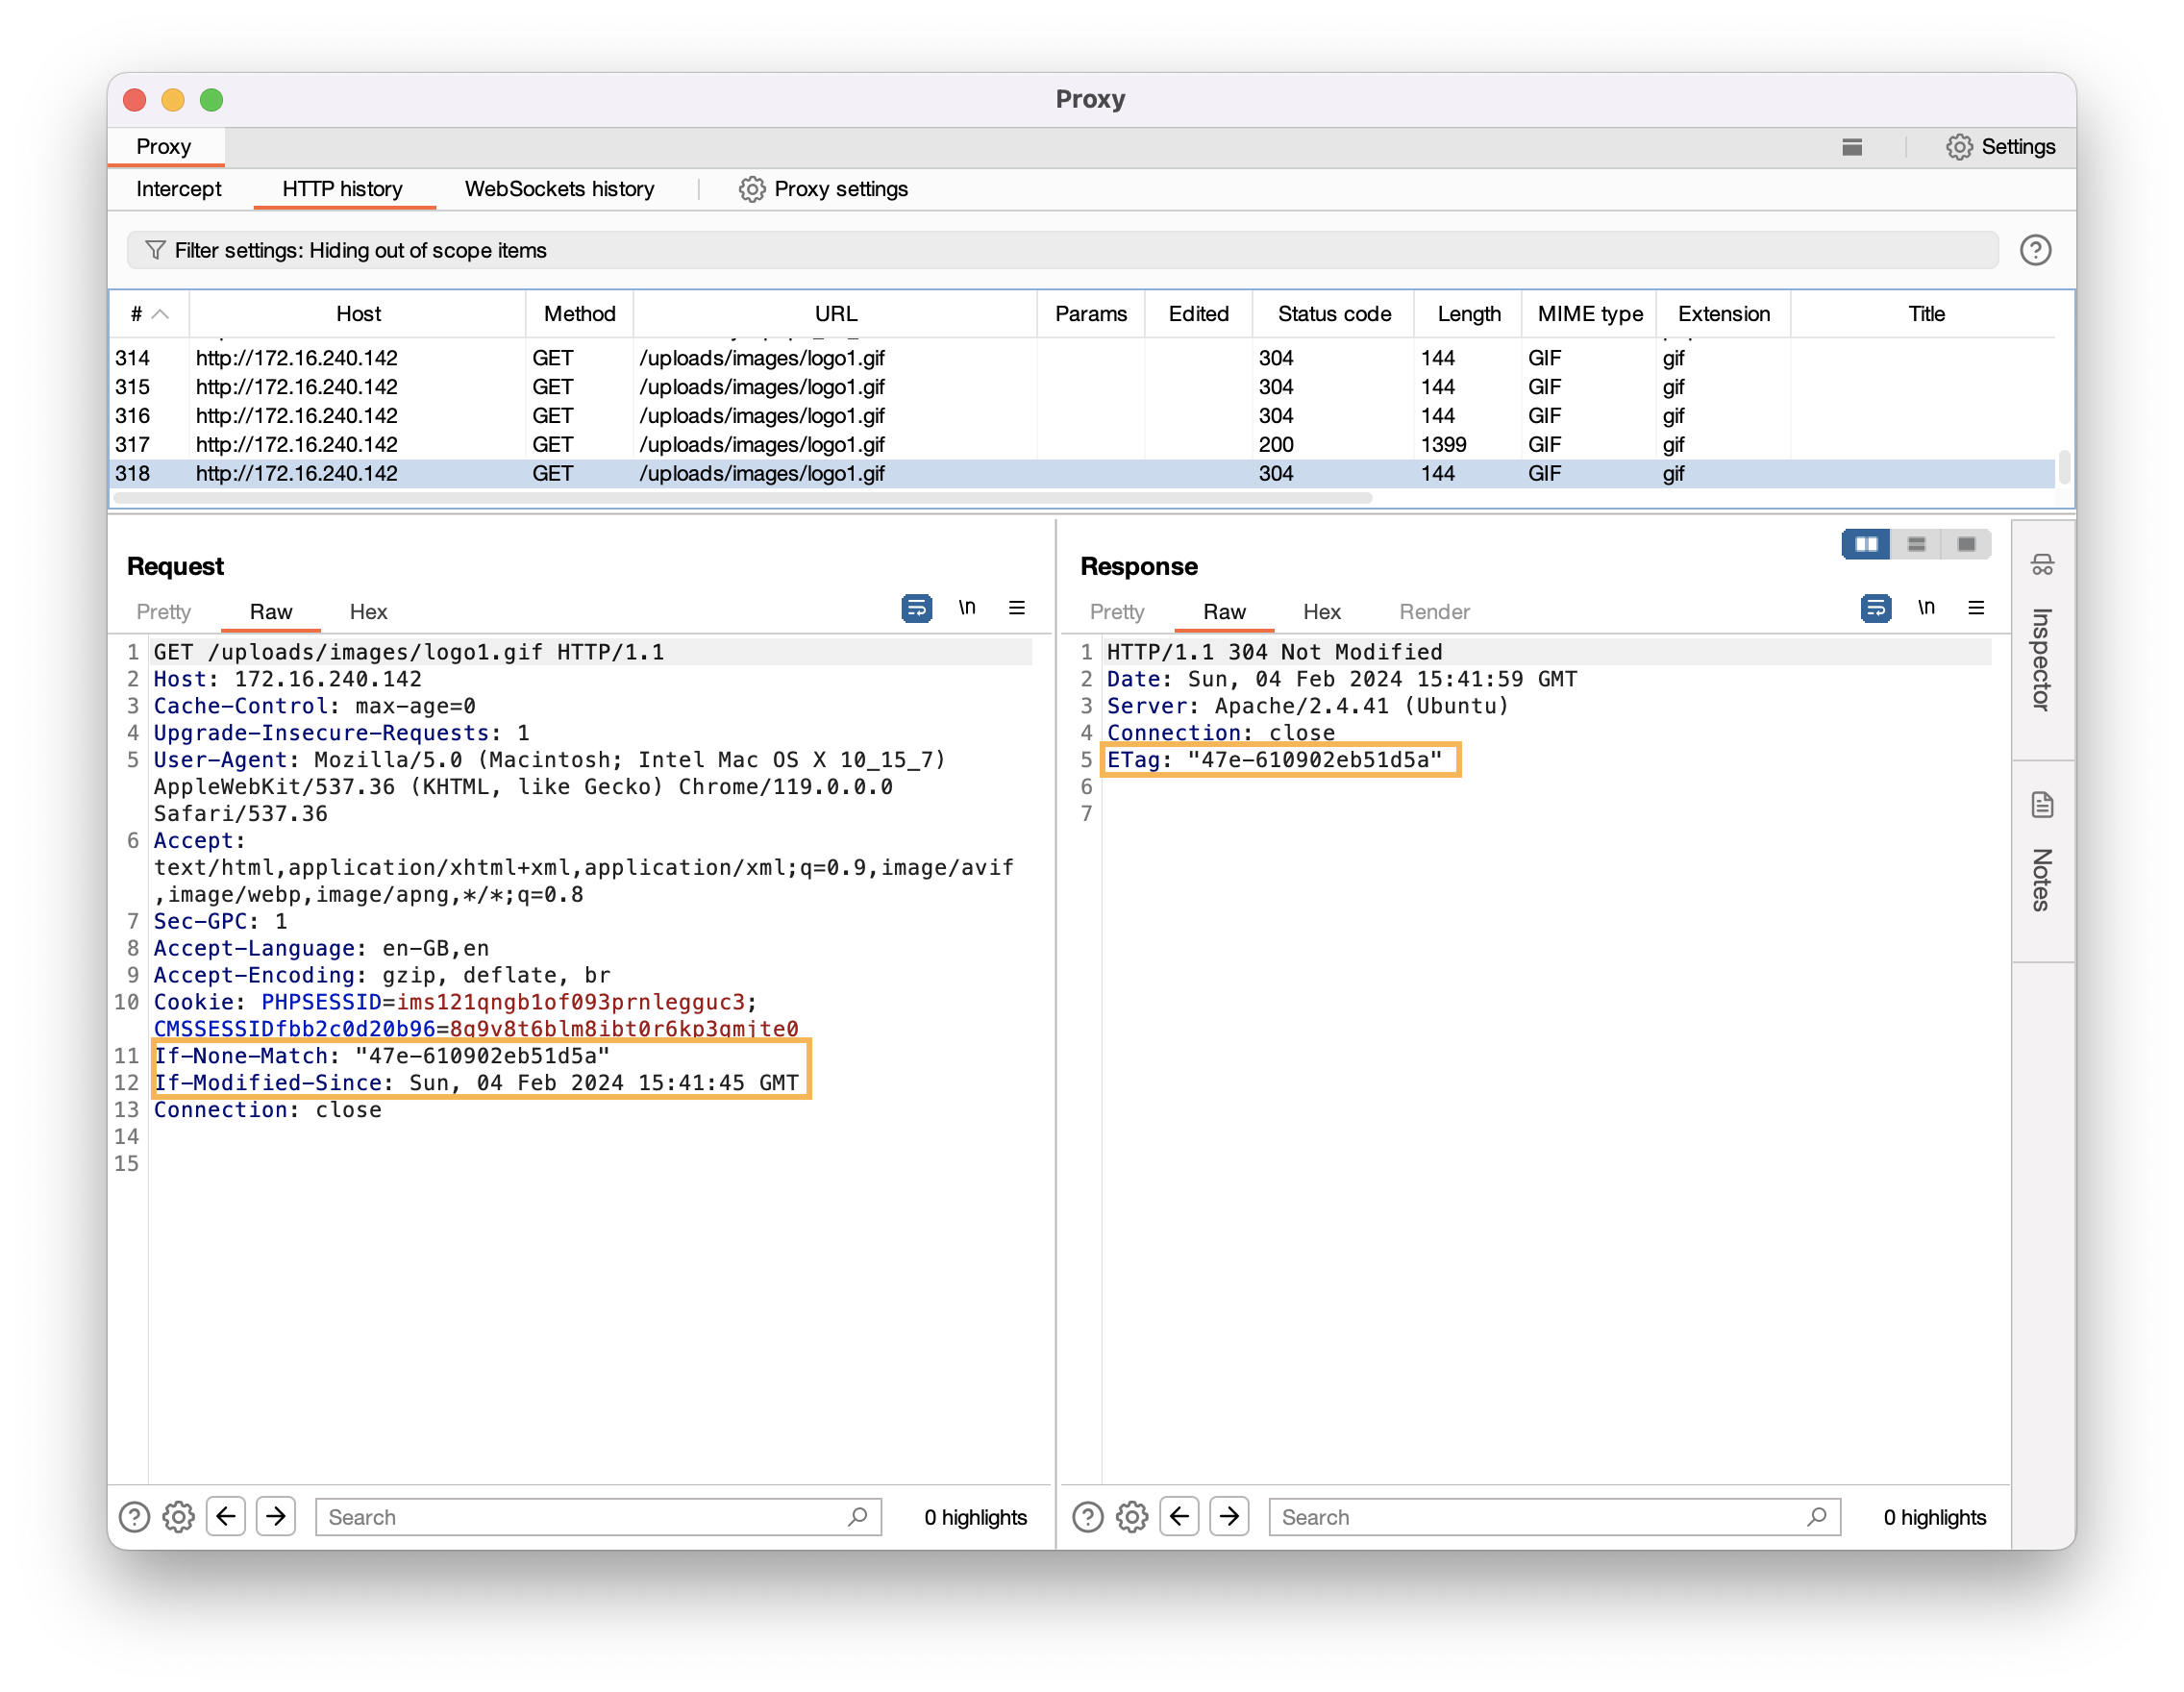
Task: Sort history by Host column
Action: click(358, 314)
